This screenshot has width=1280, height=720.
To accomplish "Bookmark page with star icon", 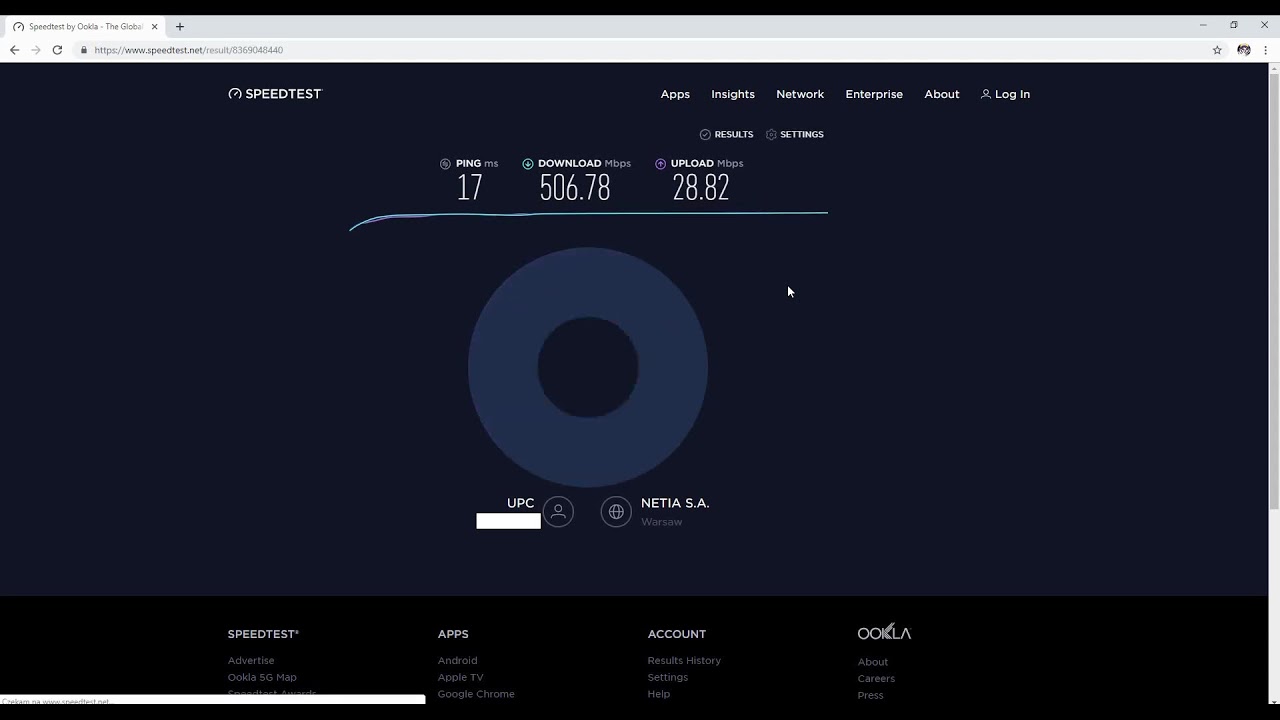I will pyautogui.click(x=1217, y=50).
